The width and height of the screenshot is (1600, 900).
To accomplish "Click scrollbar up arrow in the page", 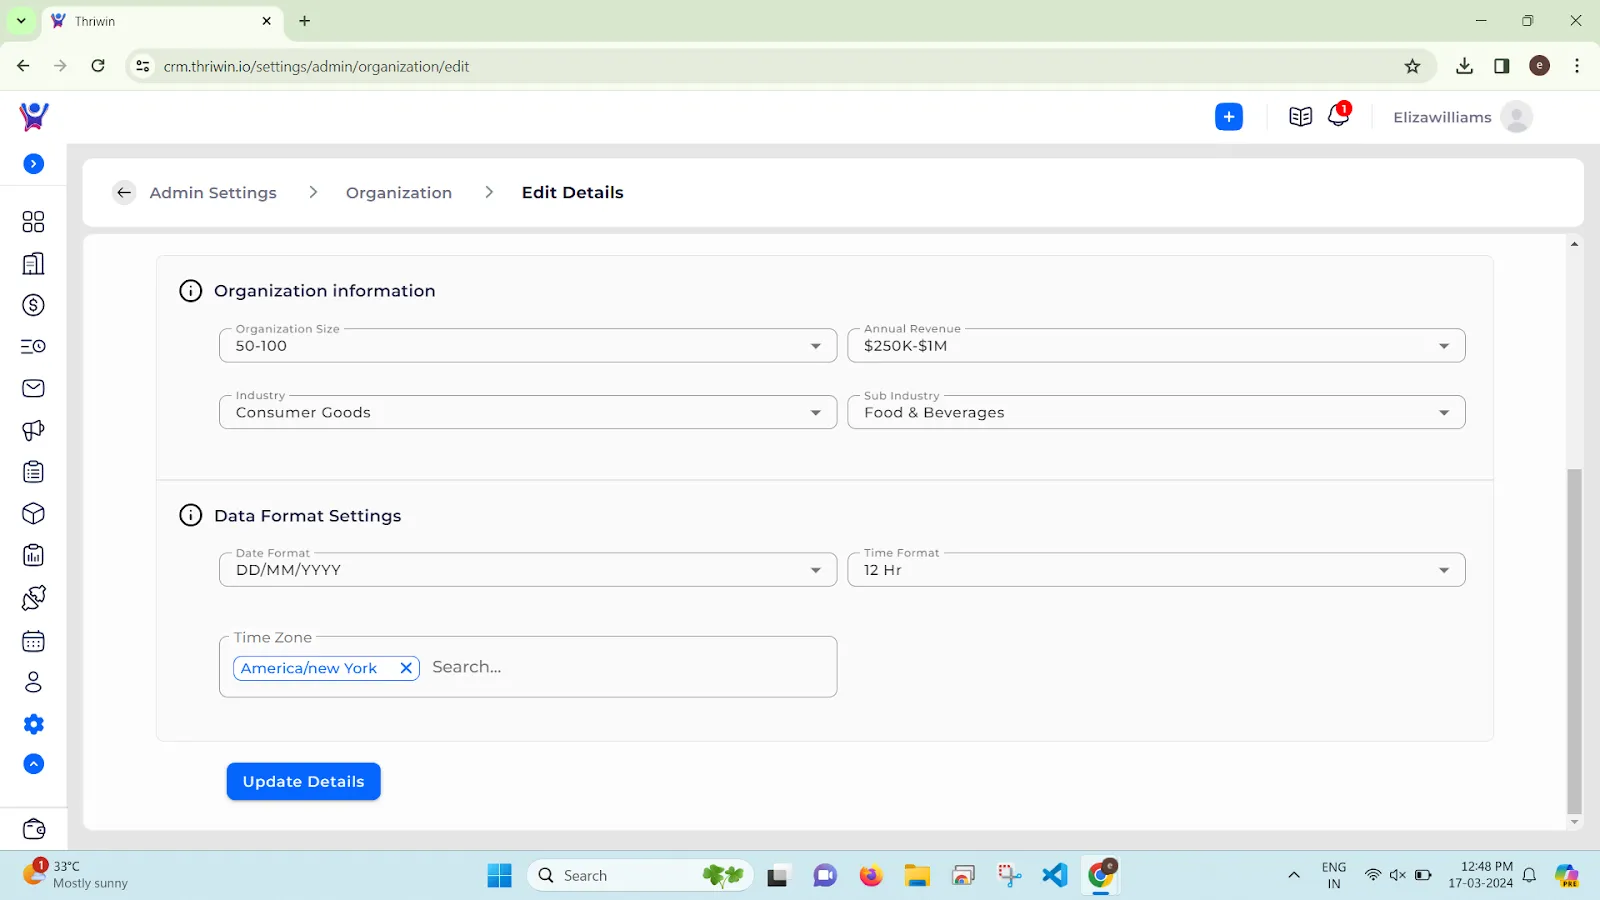I will pos(1575,244).
